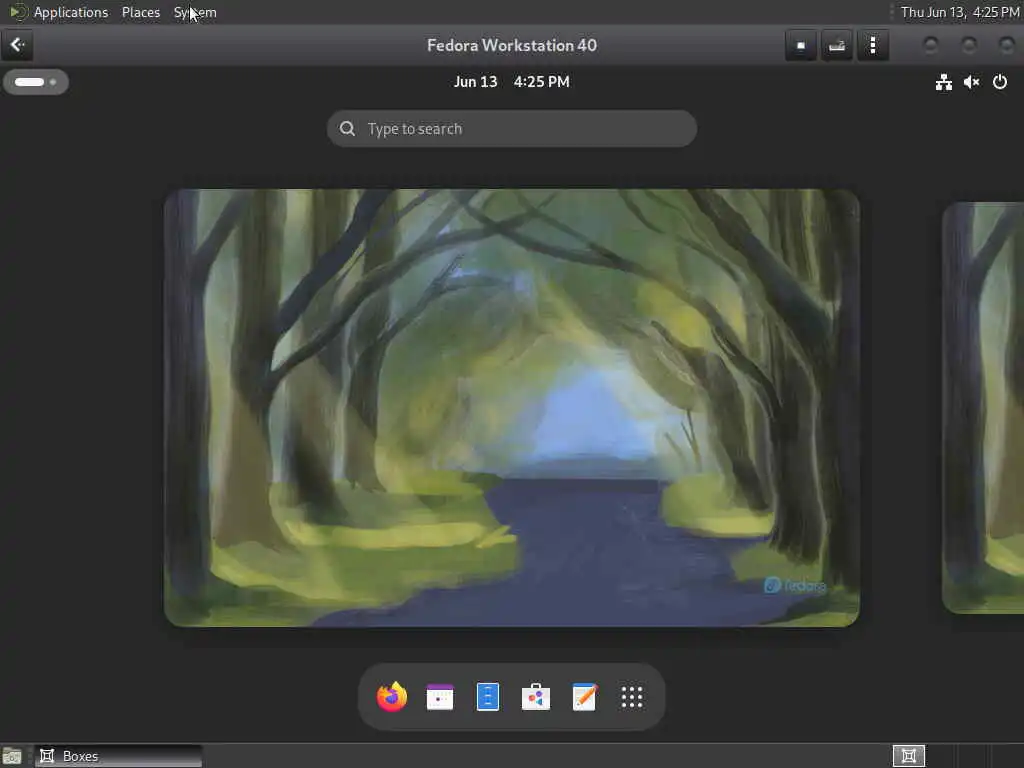Click the Thu Jun 13 panel clock
Screen dimensions: 1024x768
click(959, 12)
